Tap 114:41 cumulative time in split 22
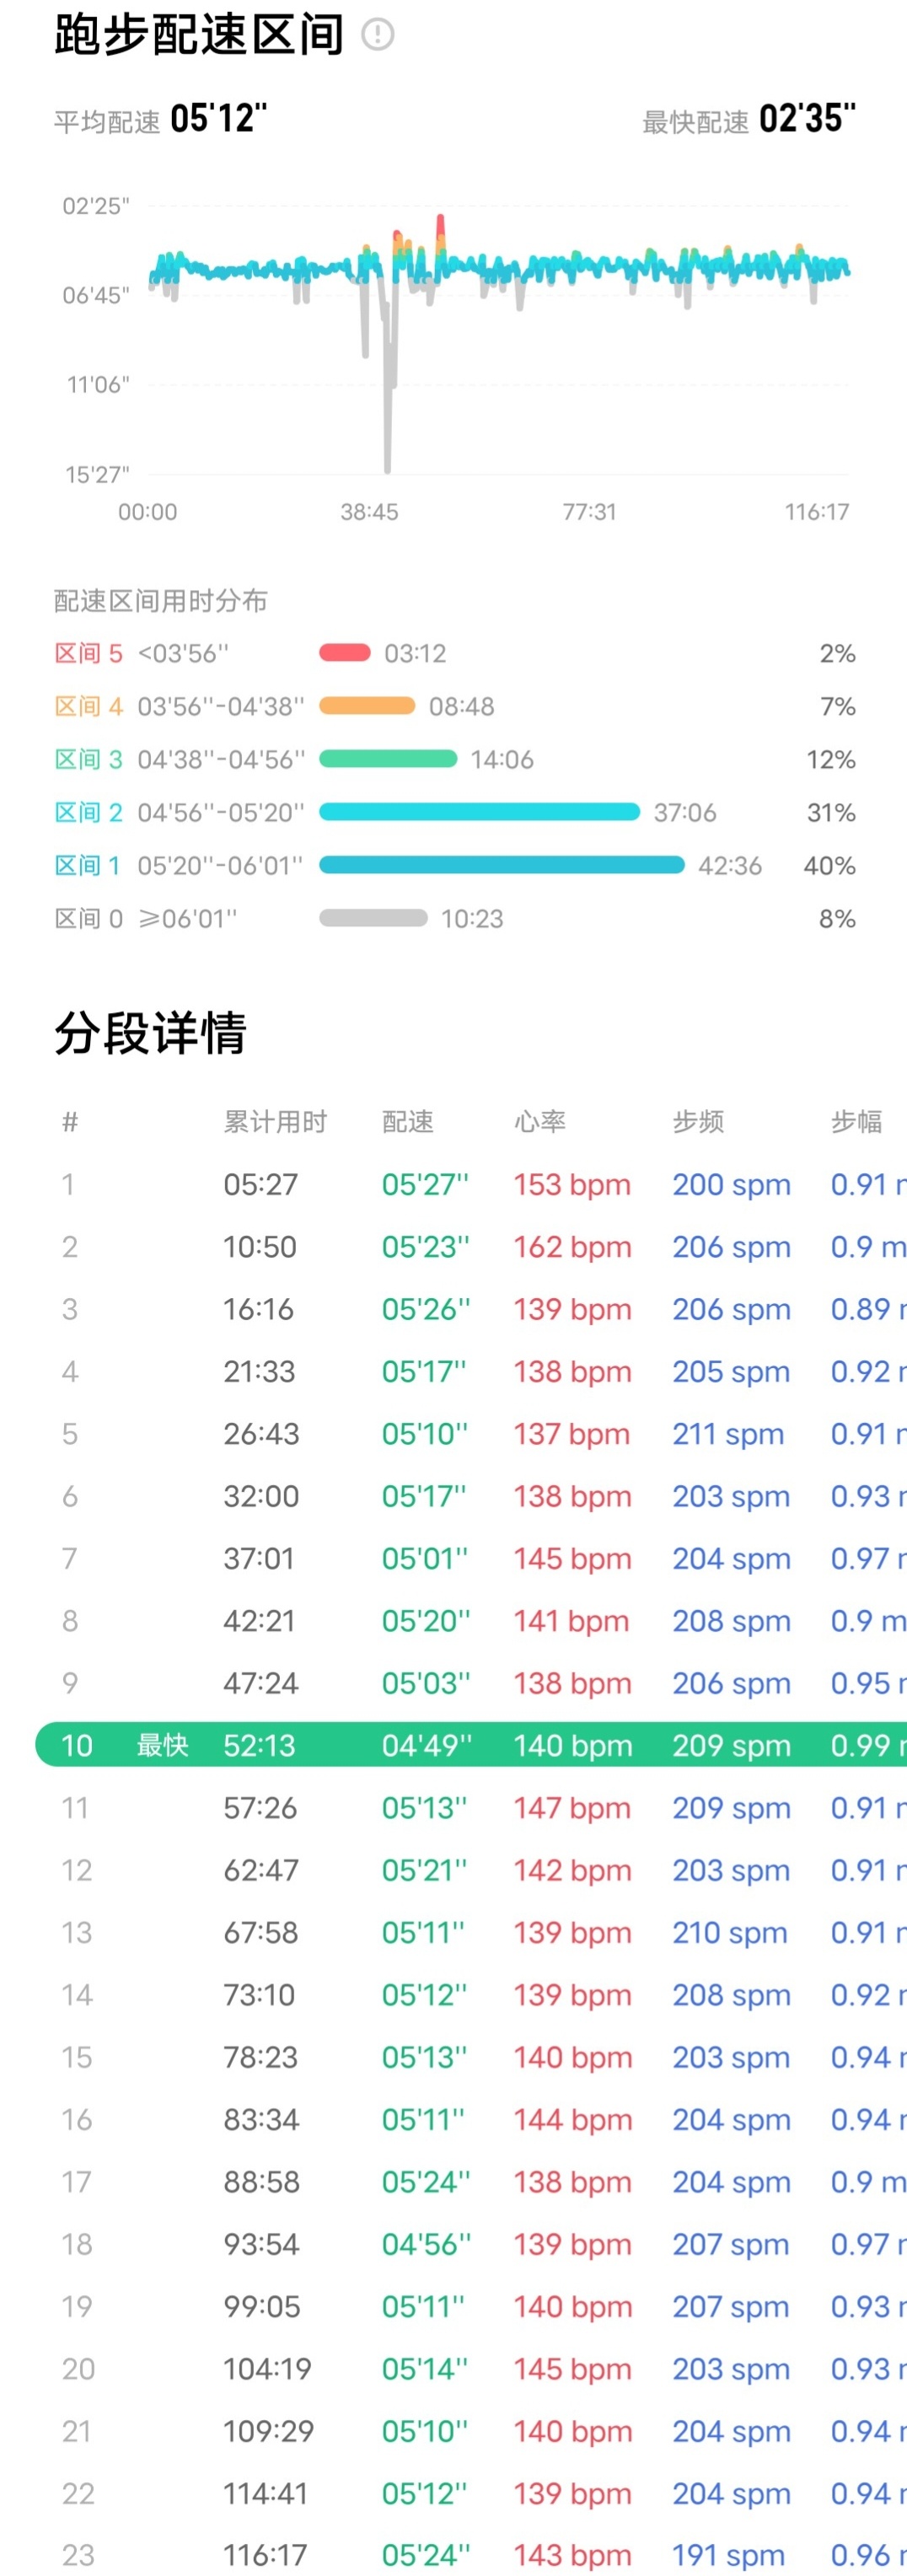Viewport: 907px width, 2576px height. point(265,2493)
